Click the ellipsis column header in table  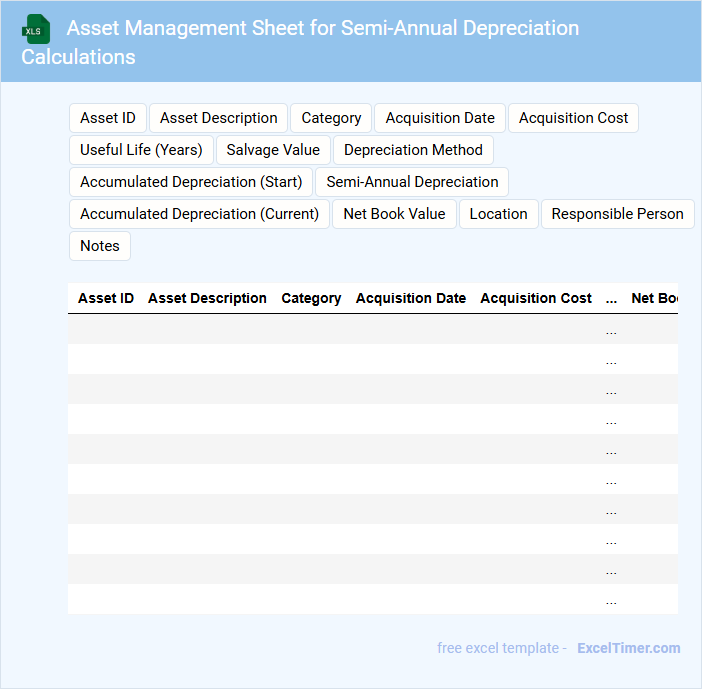[611, 298]
